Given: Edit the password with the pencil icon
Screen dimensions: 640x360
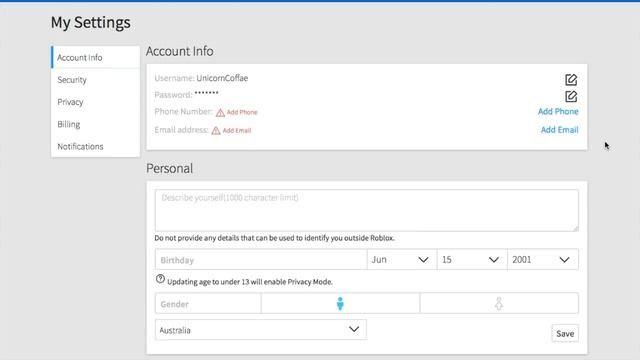Looking at the screenshot, I should pyautogui.click(x=571, y=96).
